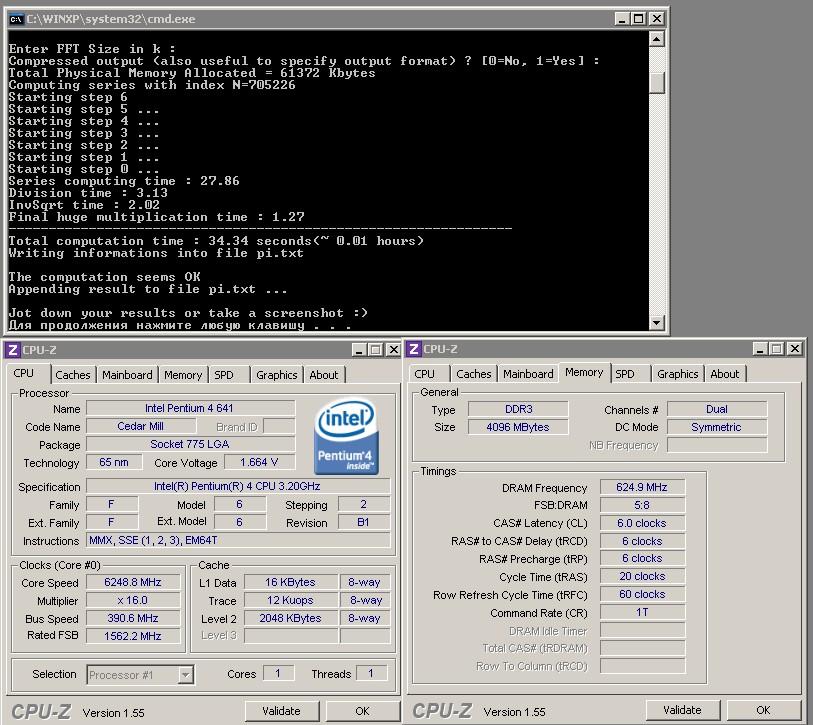Screen dimensions: 813x725
Task: Click the cmd.exe title bar icon
Action: coord(16,19)
